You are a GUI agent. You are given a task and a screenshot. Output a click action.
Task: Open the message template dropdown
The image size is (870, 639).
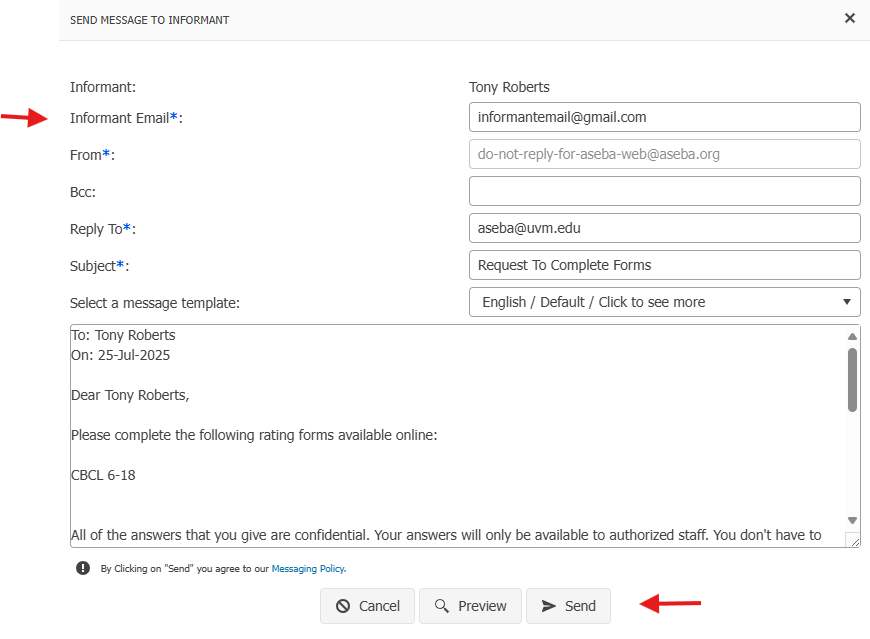click(x=664, y=302)
